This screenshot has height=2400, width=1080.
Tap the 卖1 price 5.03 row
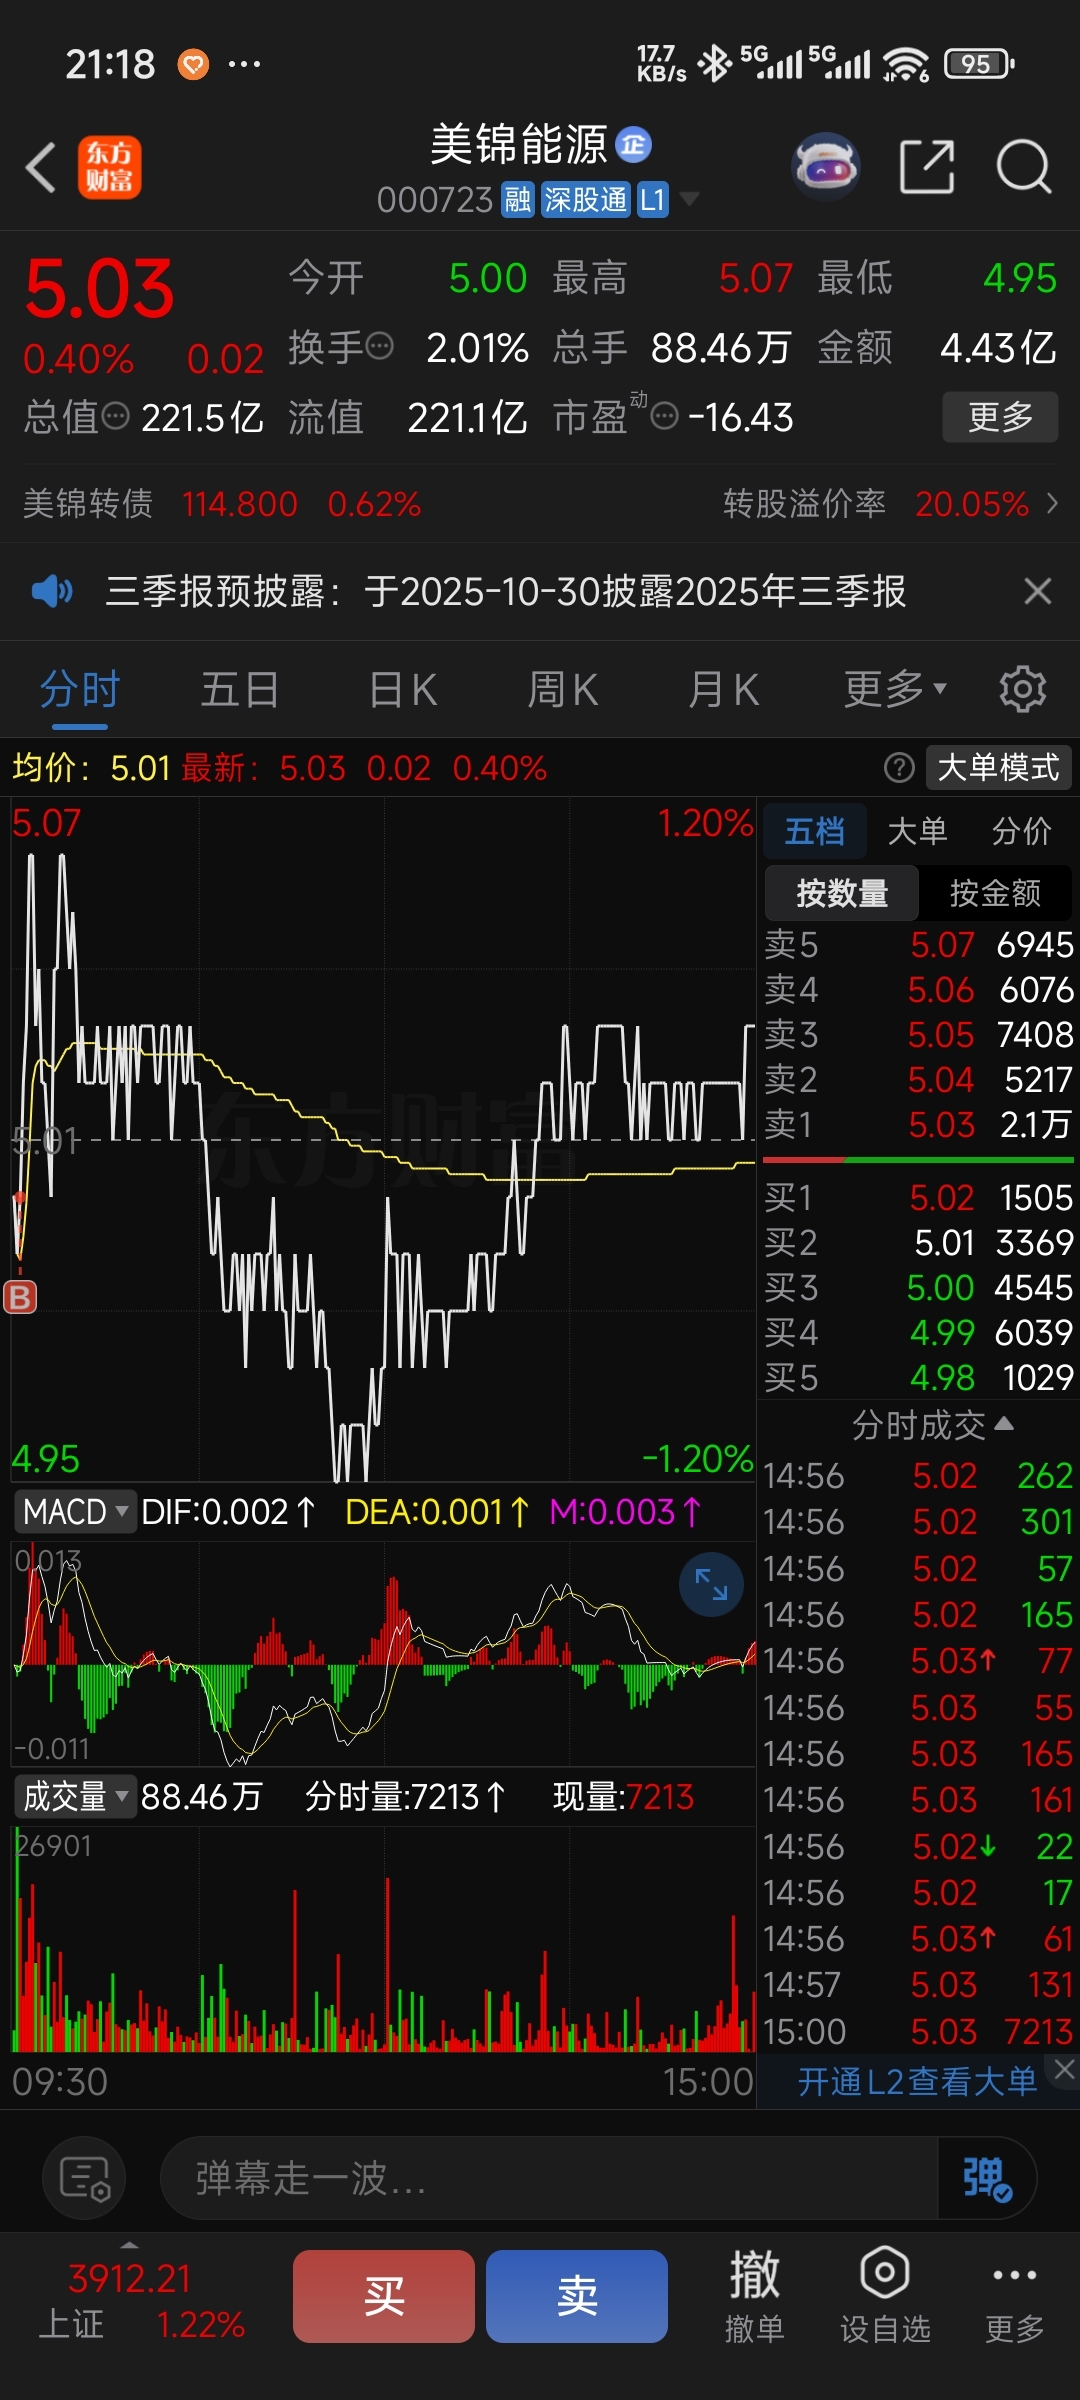[x=918, y=1124]
